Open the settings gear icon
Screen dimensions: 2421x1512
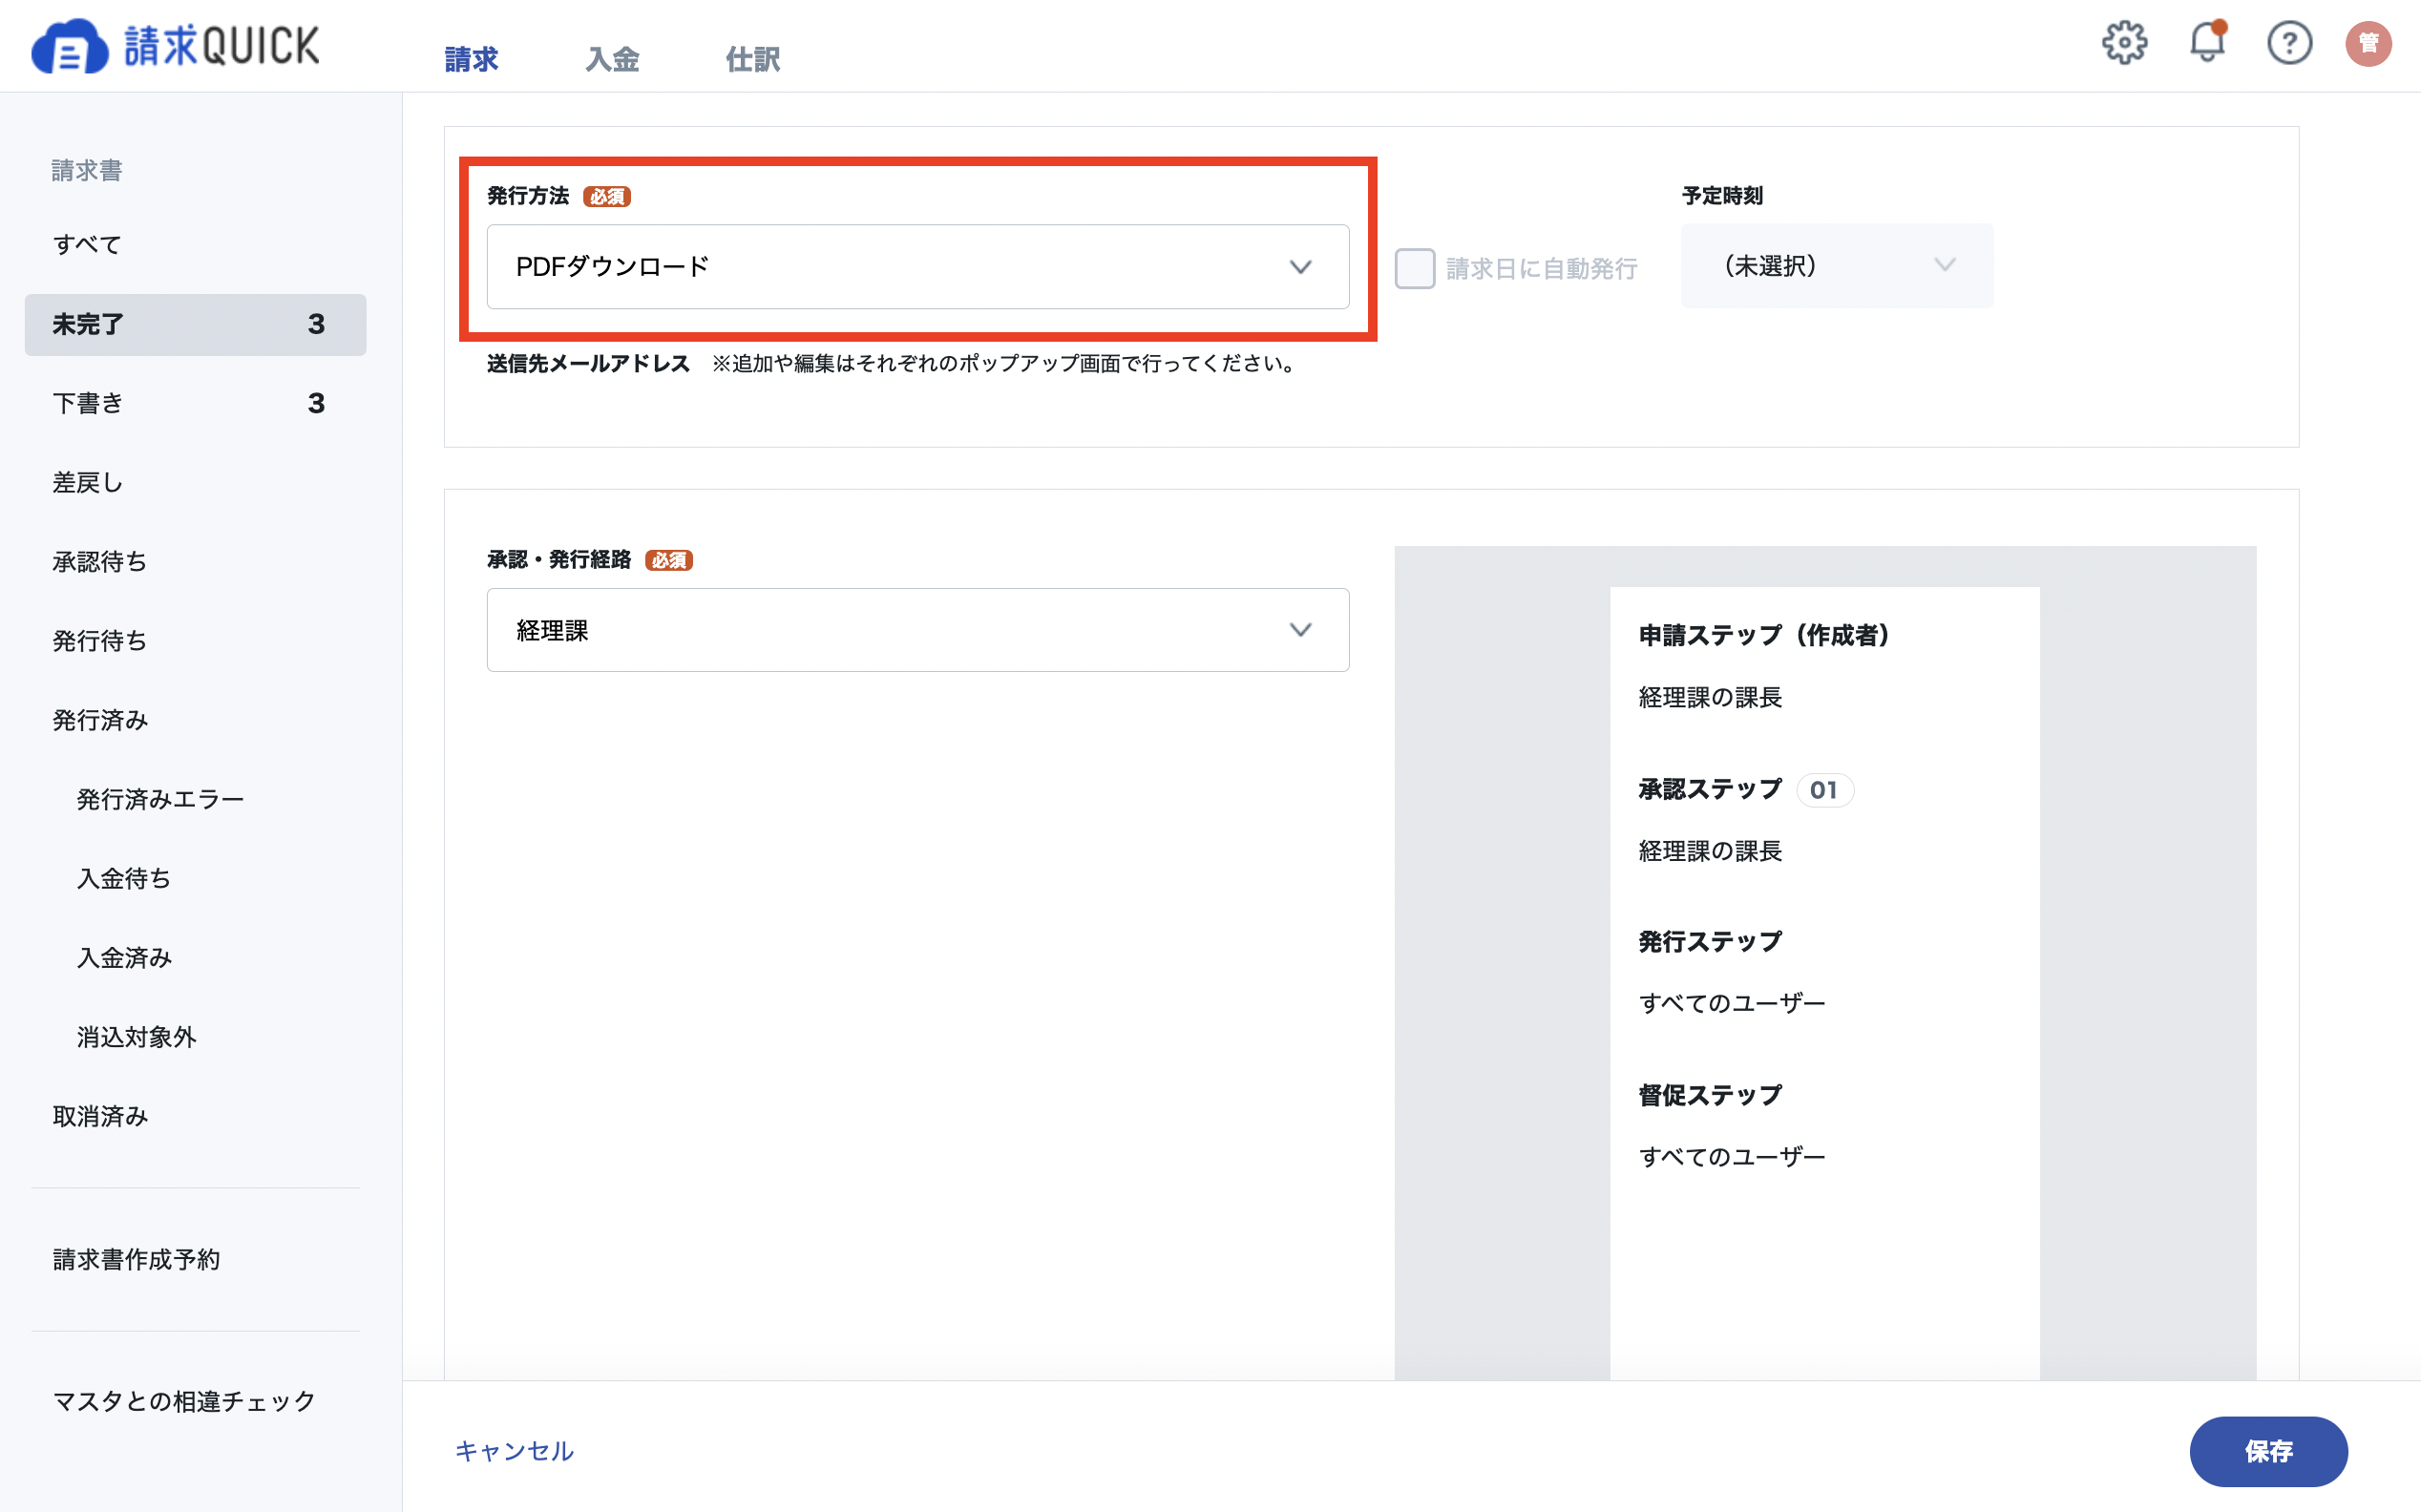2124,43
